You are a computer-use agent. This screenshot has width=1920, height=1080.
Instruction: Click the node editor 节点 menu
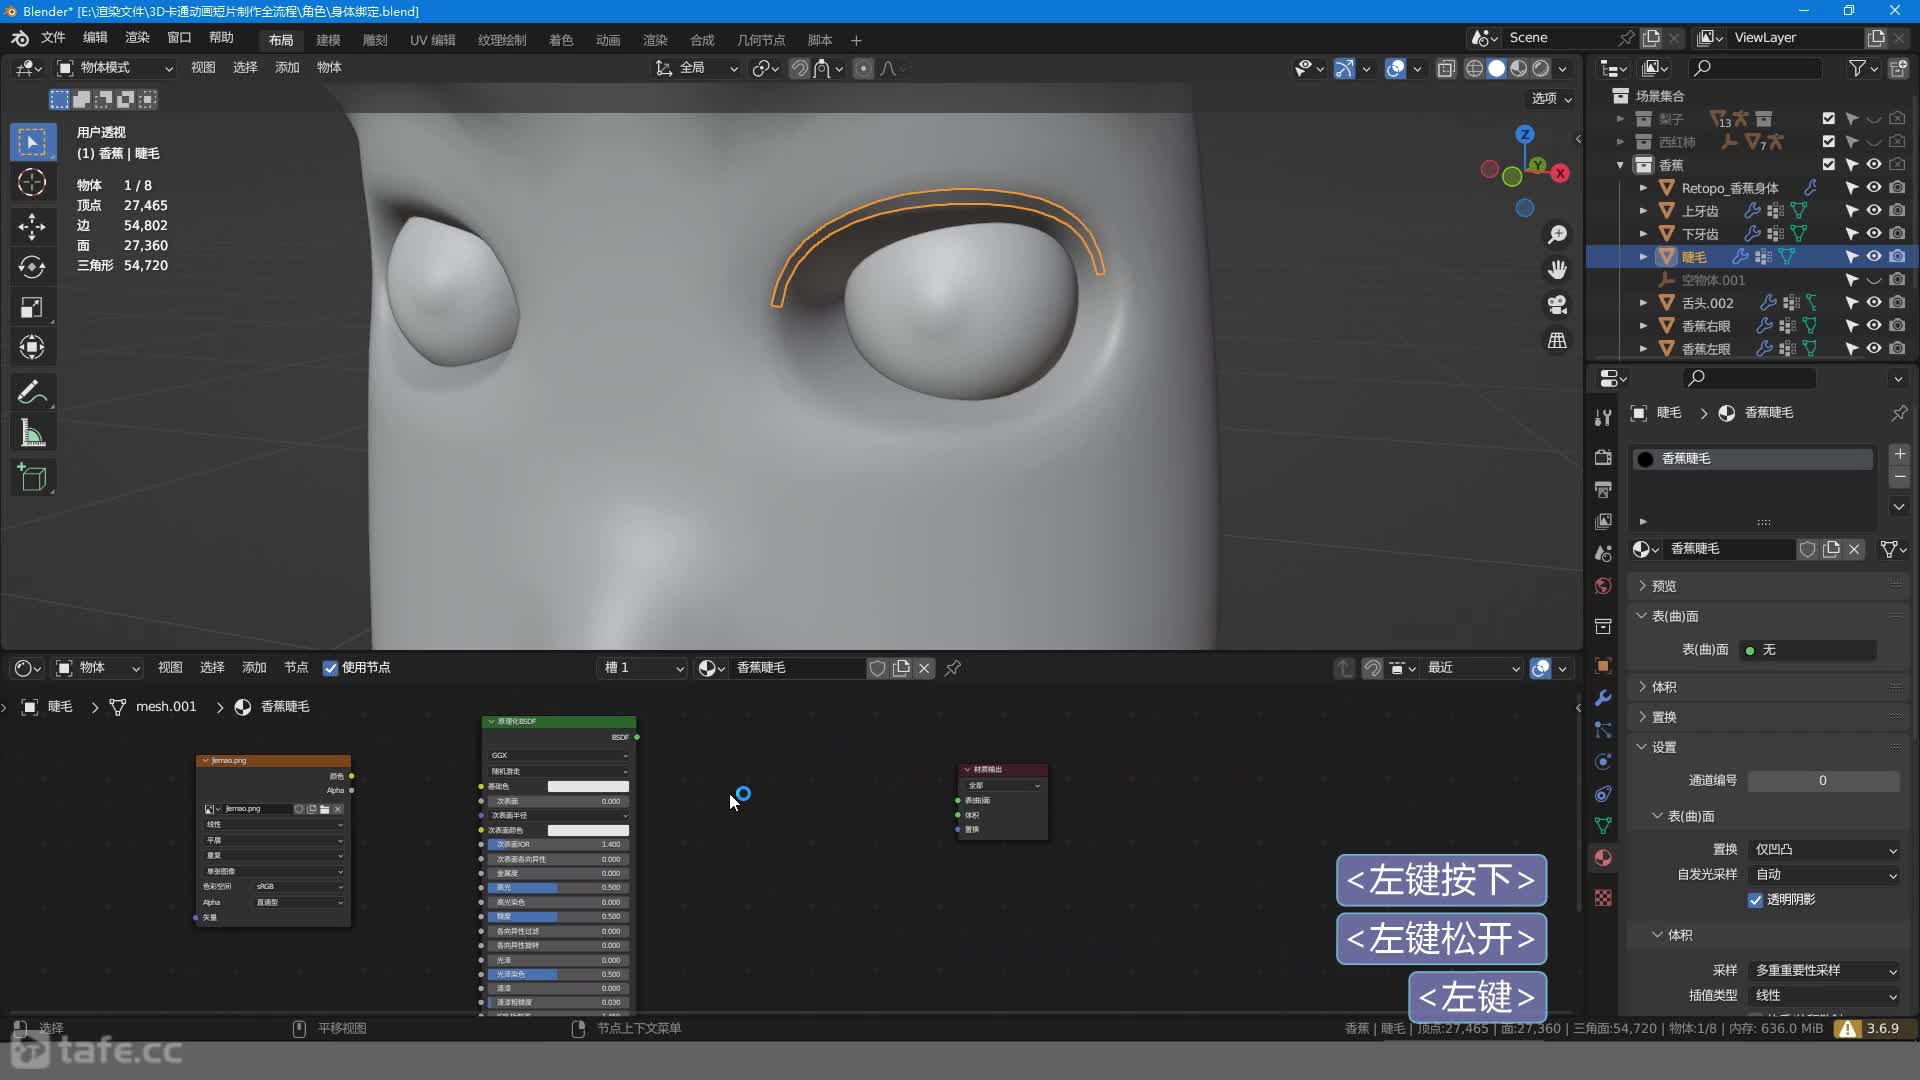pyautogui.click(x=296, y=668)
